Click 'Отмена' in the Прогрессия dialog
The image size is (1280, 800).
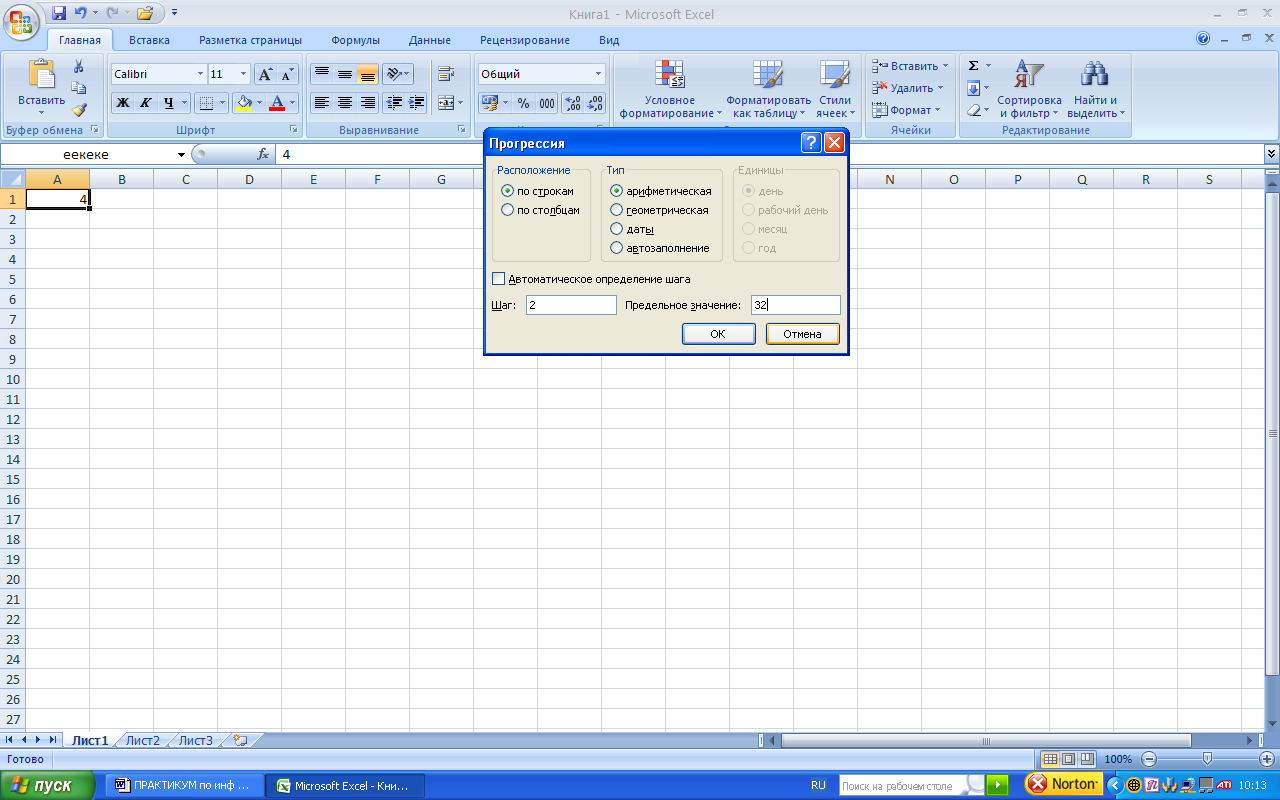[802, 334]
